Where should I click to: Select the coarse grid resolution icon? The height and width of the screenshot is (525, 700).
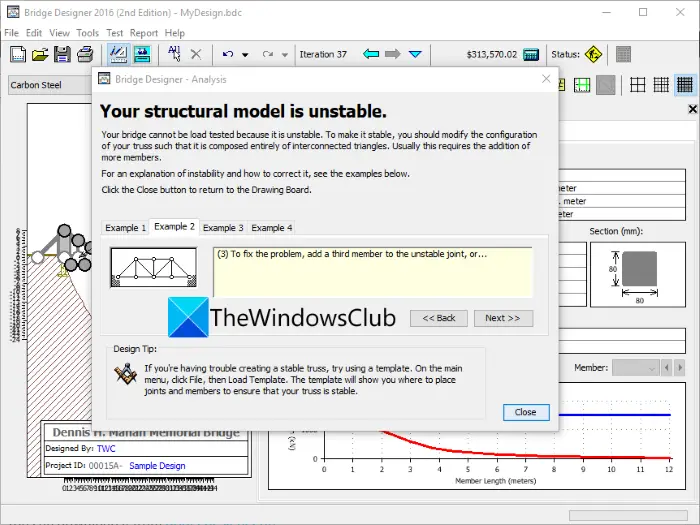point(638,85)
